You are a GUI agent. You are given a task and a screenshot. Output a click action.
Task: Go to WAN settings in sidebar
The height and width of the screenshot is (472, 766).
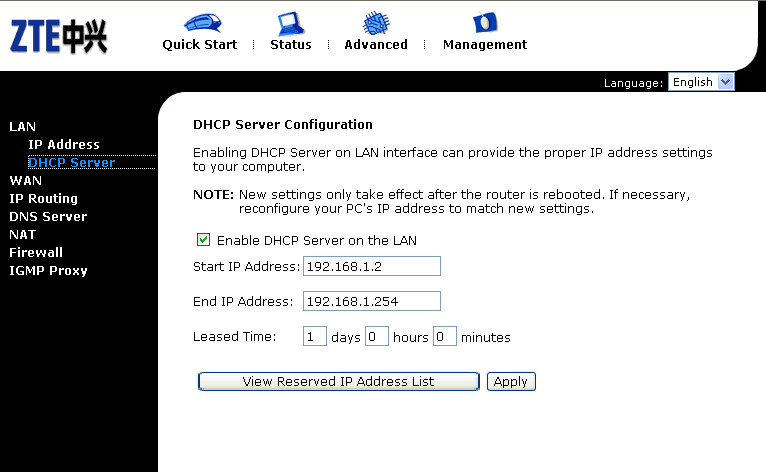[25, 181]
